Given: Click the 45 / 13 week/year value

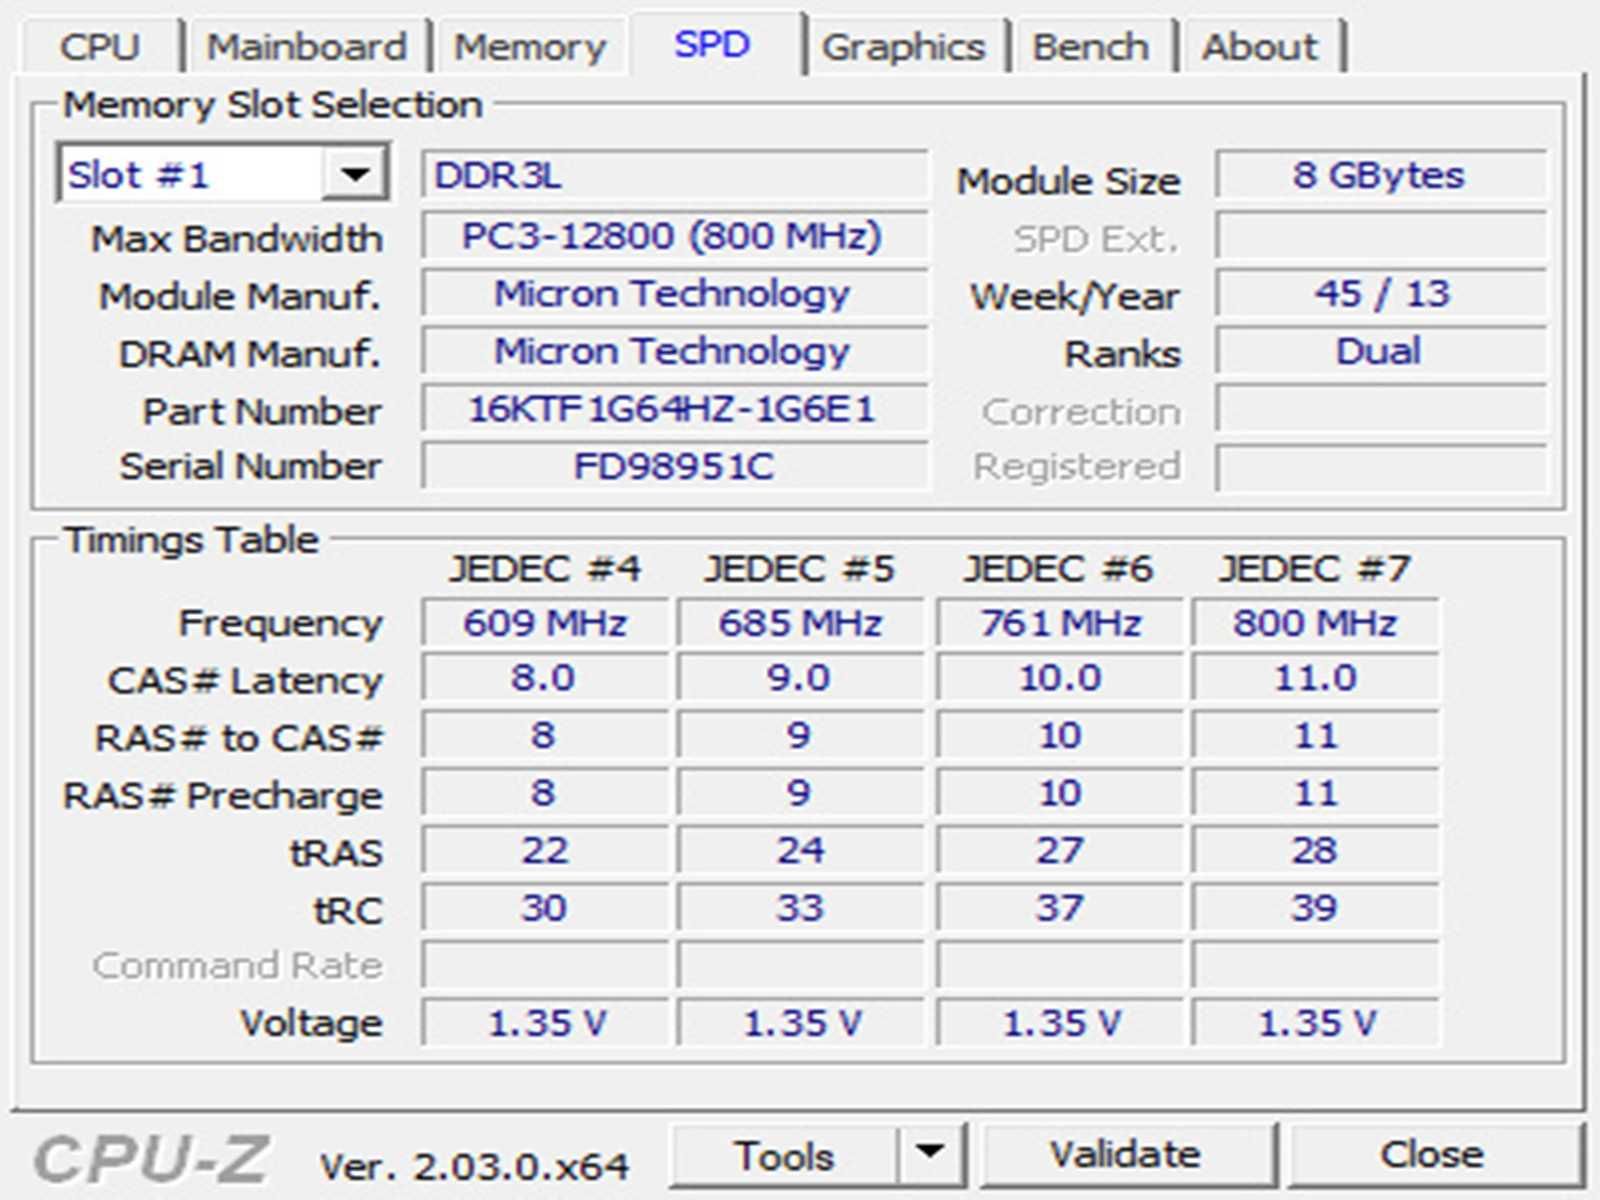Looking at the screenshot, I should coord(1381,294).
